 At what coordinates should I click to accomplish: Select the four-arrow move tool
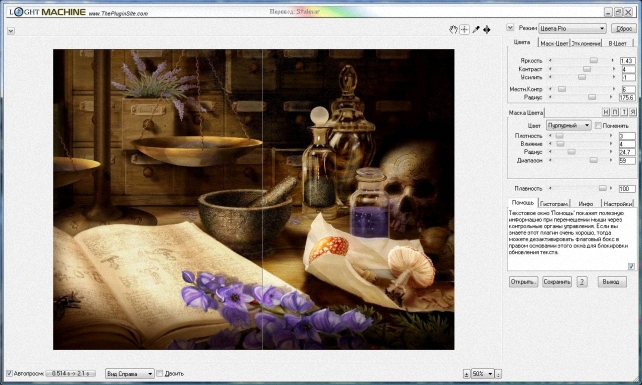pyautogui.click(x=486, y=29)
